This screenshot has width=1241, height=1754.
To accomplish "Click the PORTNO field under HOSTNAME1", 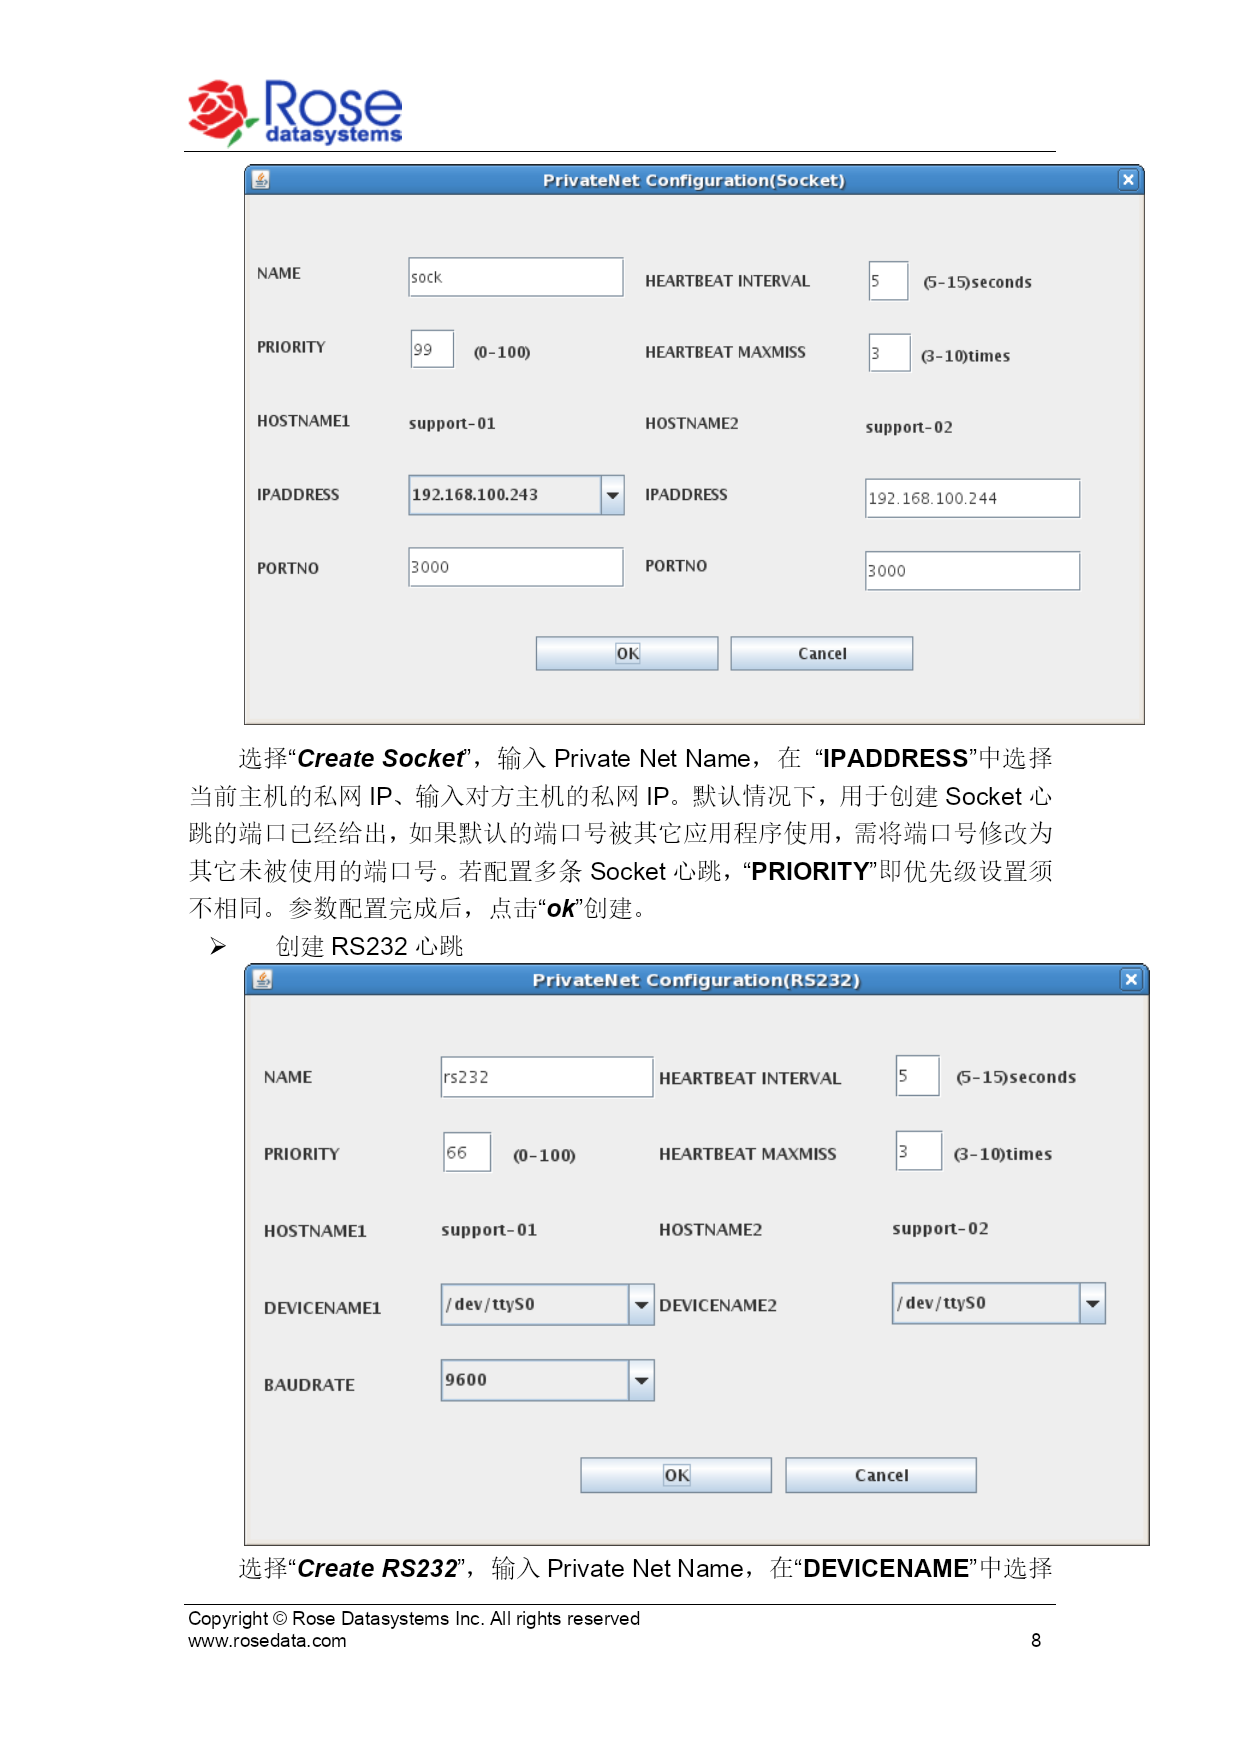I will tap(516, 567).
